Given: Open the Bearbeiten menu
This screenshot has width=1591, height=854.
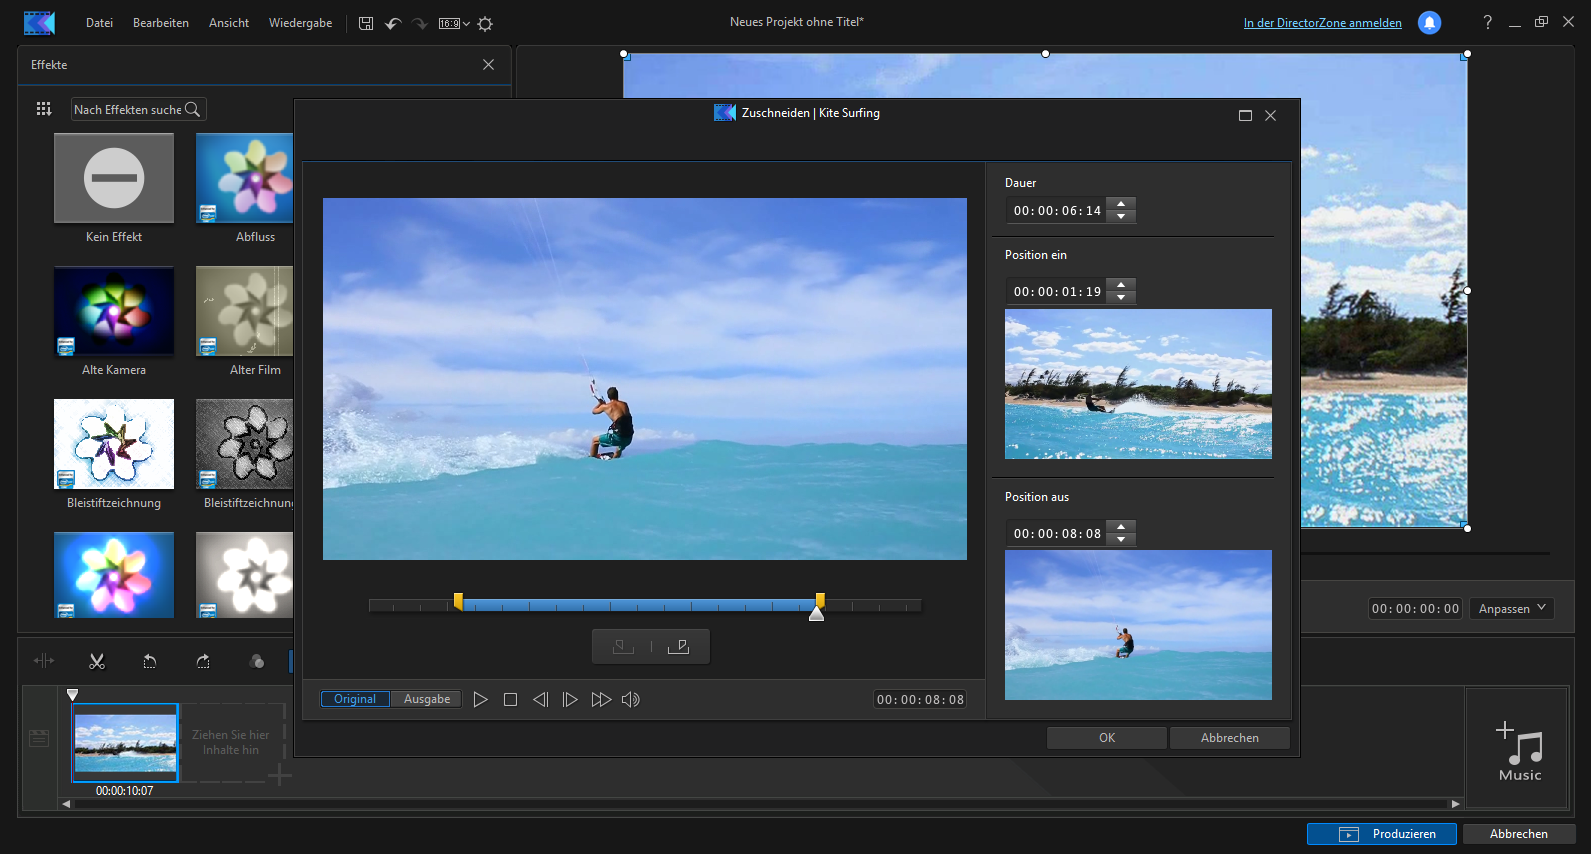Looking at the screenshot, I should coord(161,23).
